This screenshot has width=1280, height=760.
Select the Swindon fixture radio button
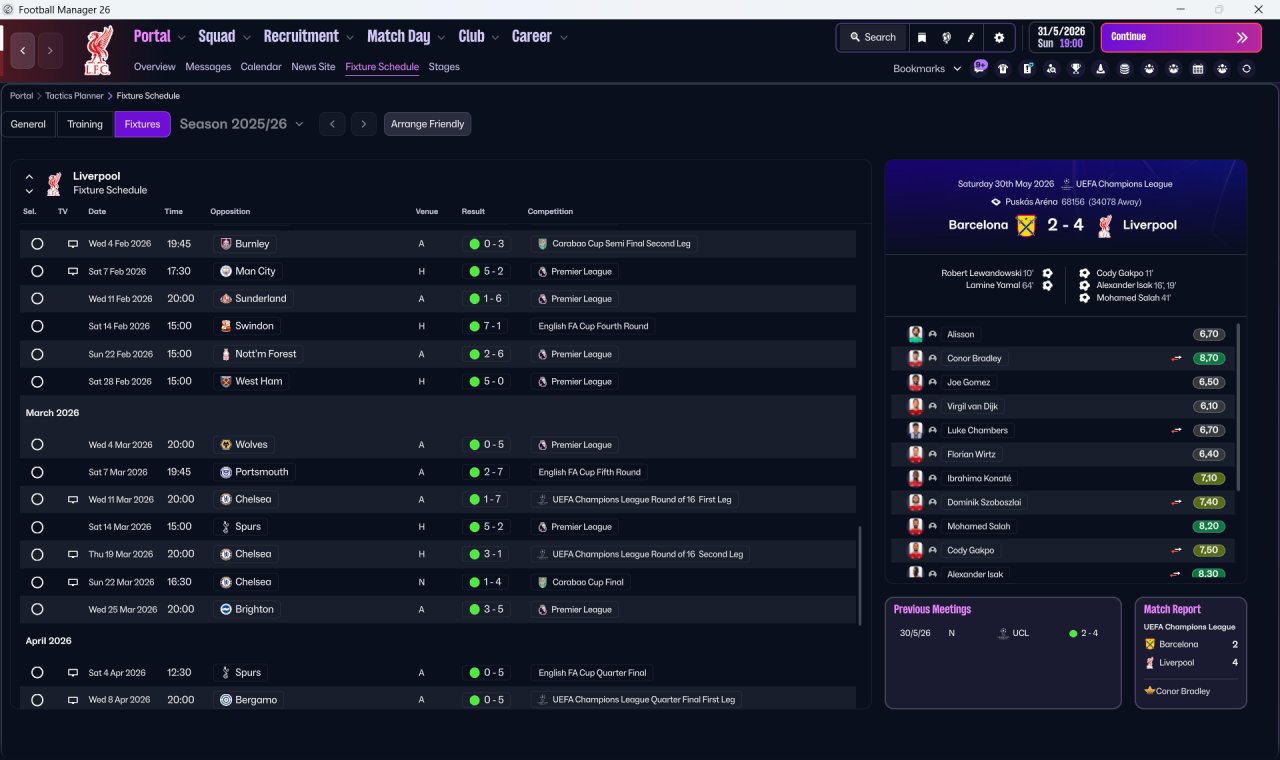tap(37, 326)
